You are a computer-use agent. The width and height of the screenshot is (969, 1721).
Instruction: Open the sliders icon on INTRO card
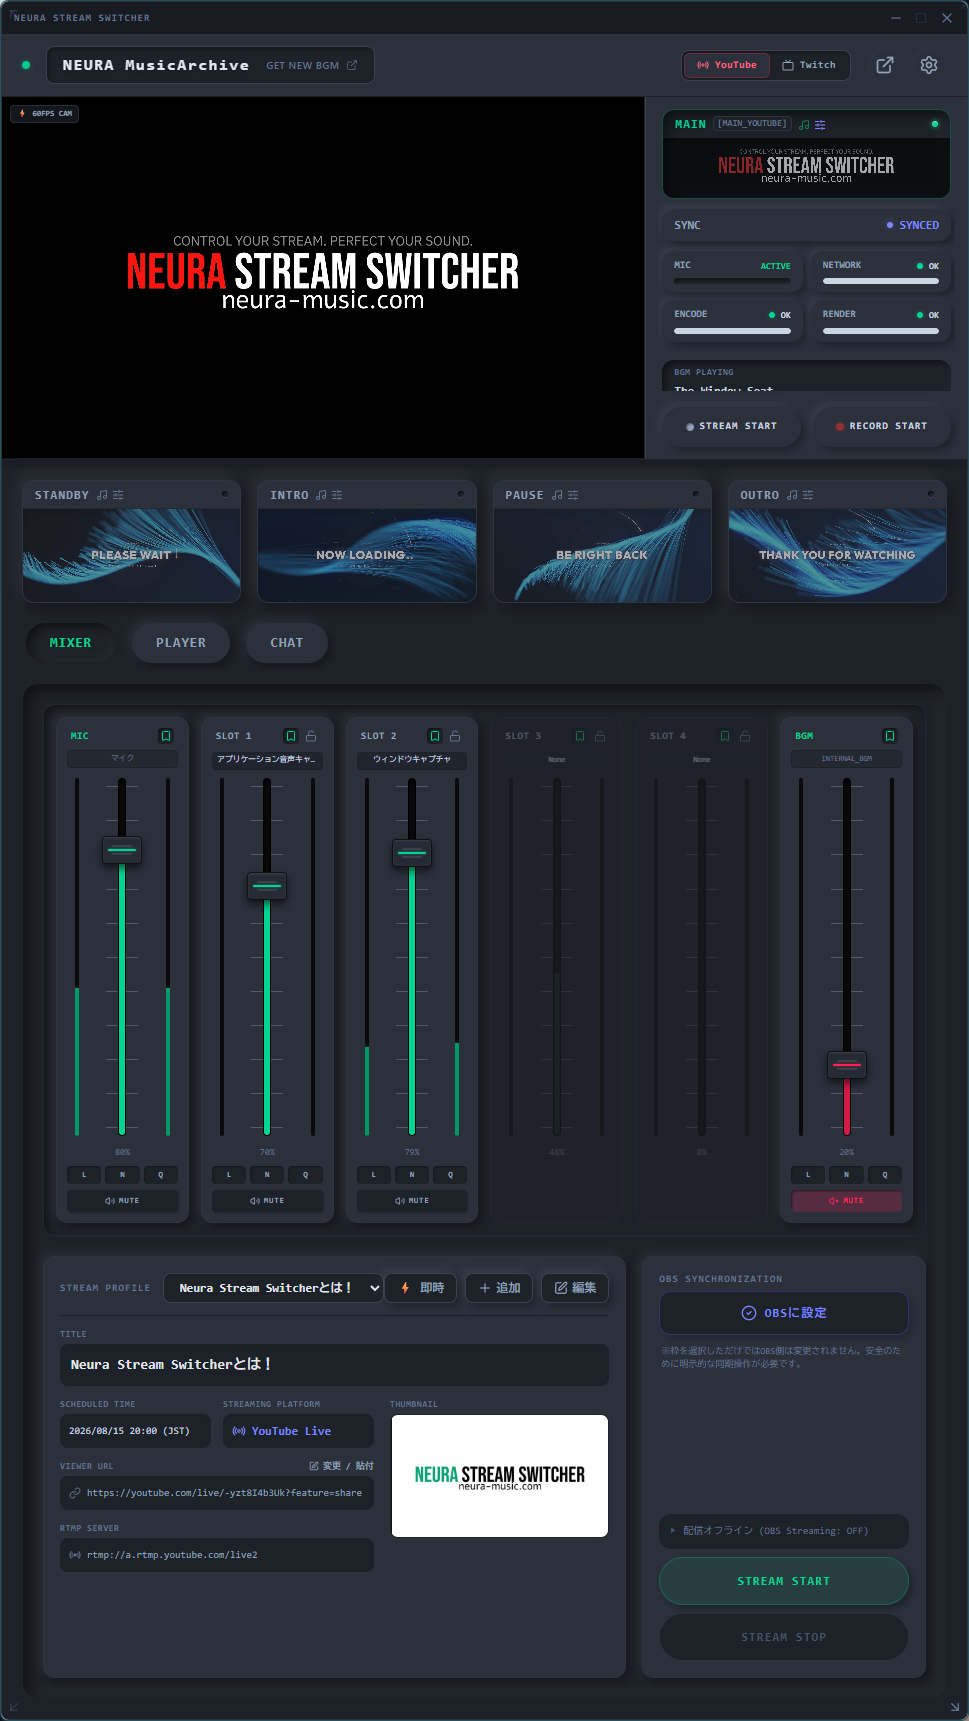pyautogui.click(x=337, y=495)
